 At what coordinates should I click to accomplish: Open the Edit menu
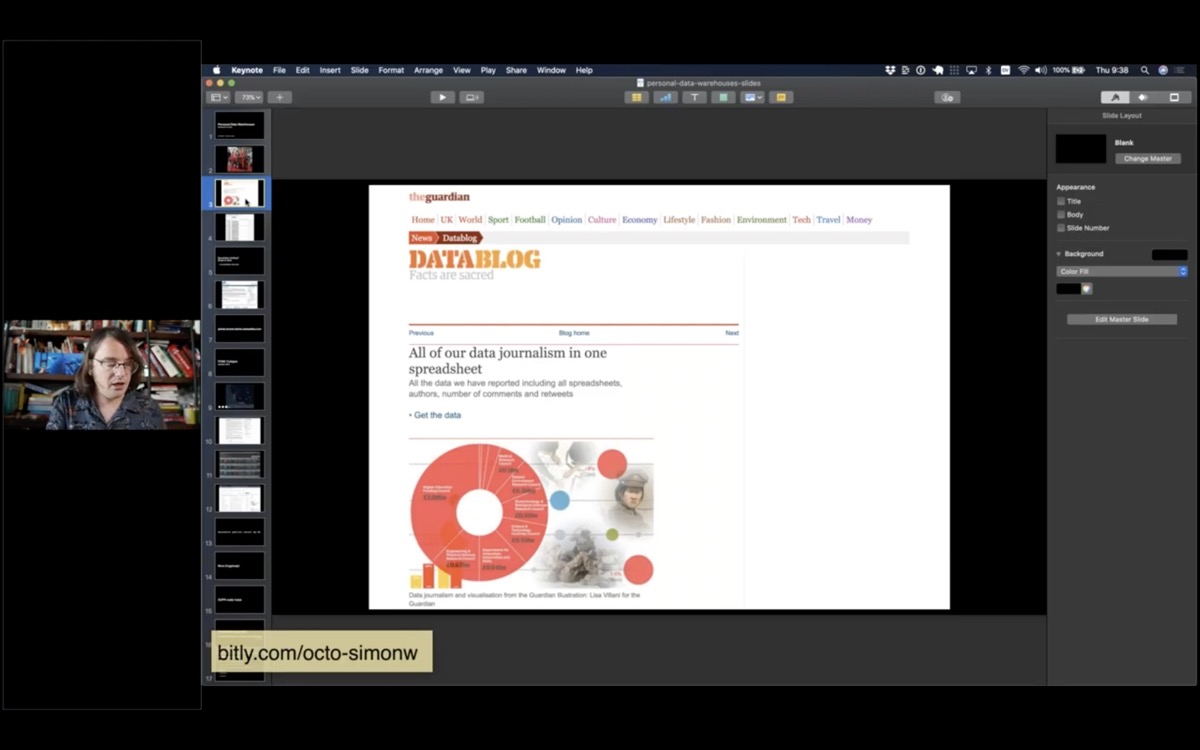[302, 70]
